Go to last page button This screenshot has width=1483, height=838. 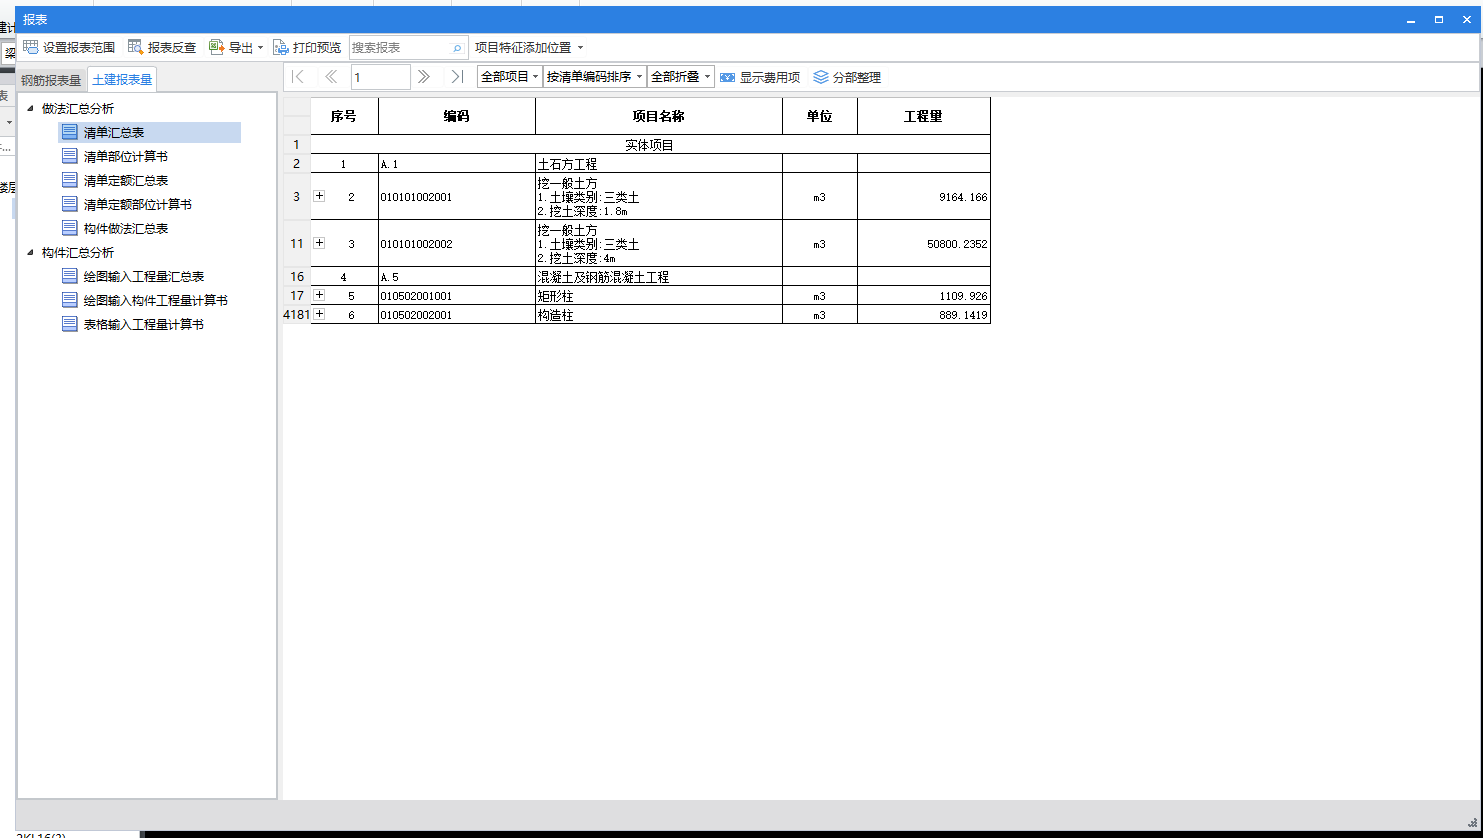click(457, 76)
